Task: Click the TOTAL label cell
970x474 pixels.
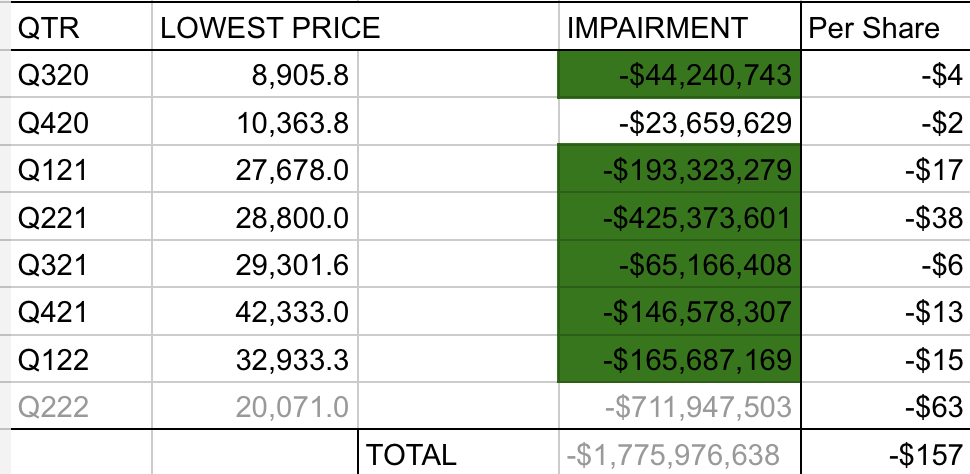Action: click(x=458, y=452)
